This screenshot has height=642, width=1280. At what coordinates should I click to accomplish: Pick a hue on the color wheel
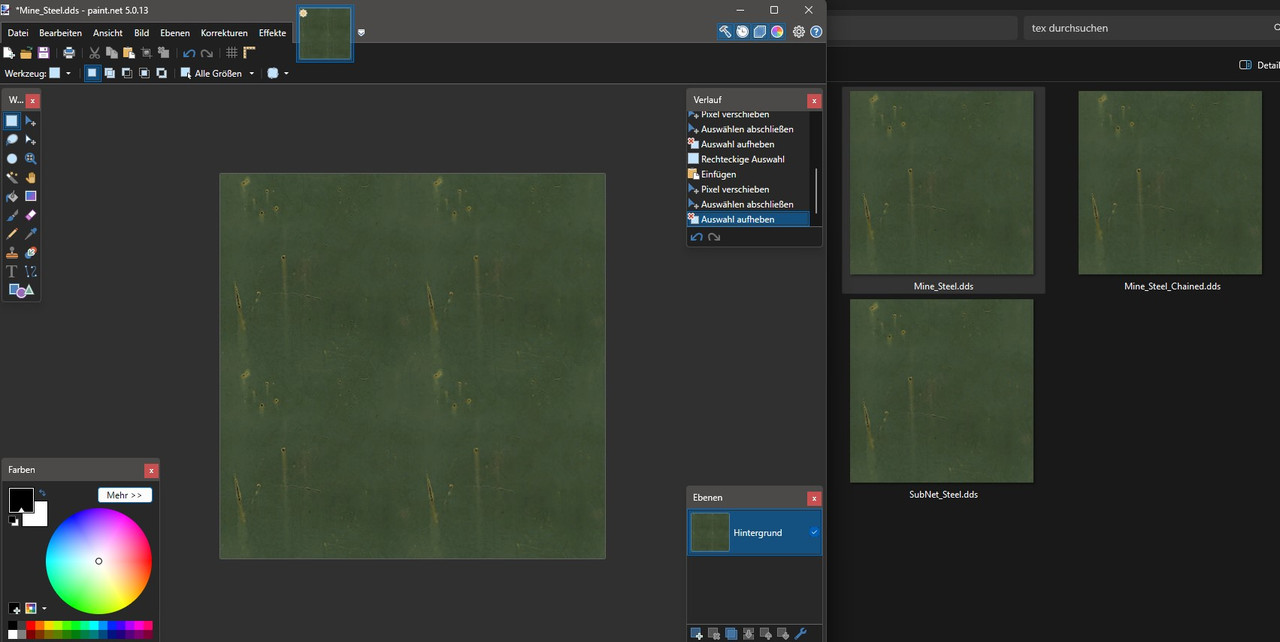click(x=99, y=561)
